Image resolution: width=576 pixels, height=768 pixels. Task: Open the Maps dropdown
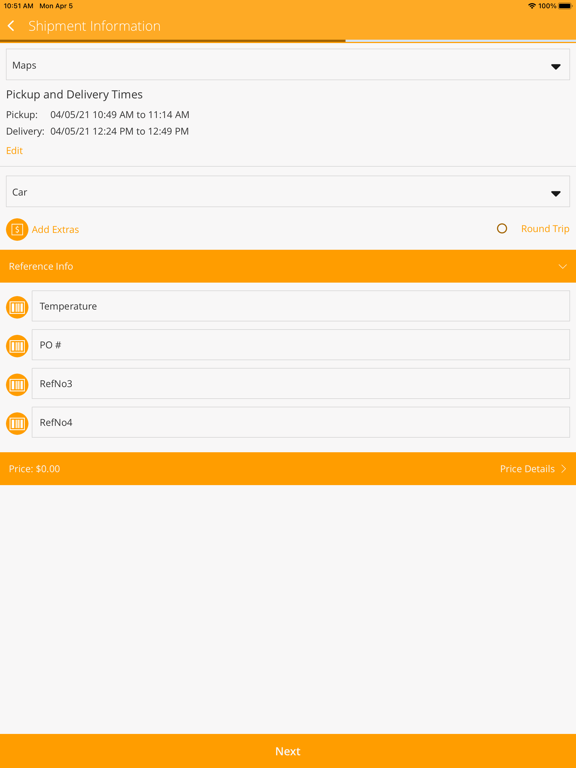288,65
